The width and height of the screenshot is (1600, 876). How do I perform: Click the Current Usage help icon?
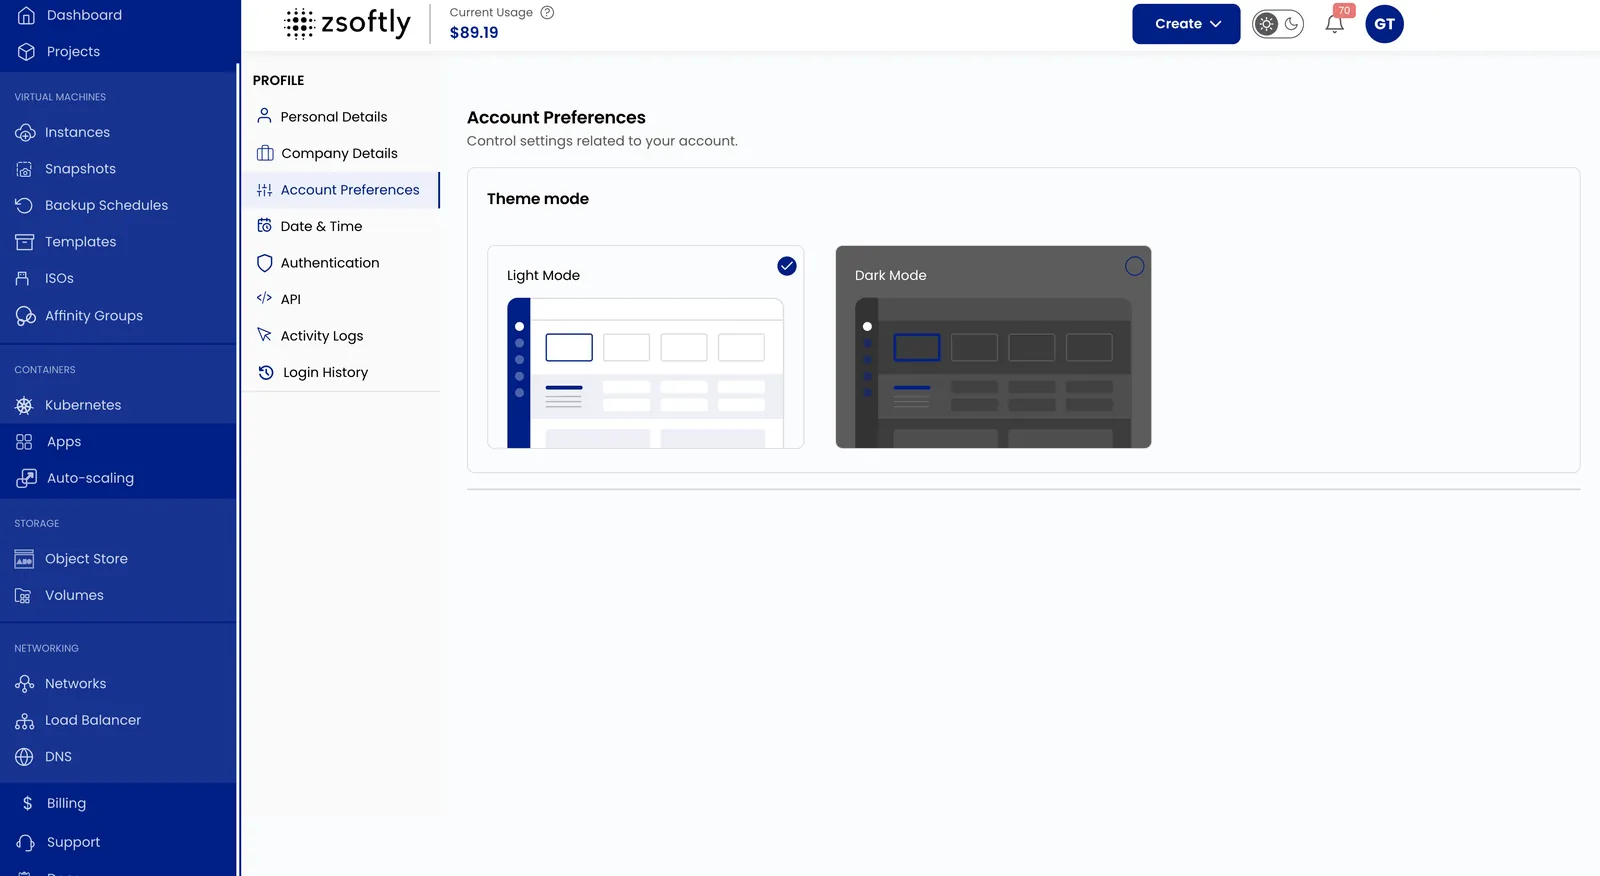[547, 13]
